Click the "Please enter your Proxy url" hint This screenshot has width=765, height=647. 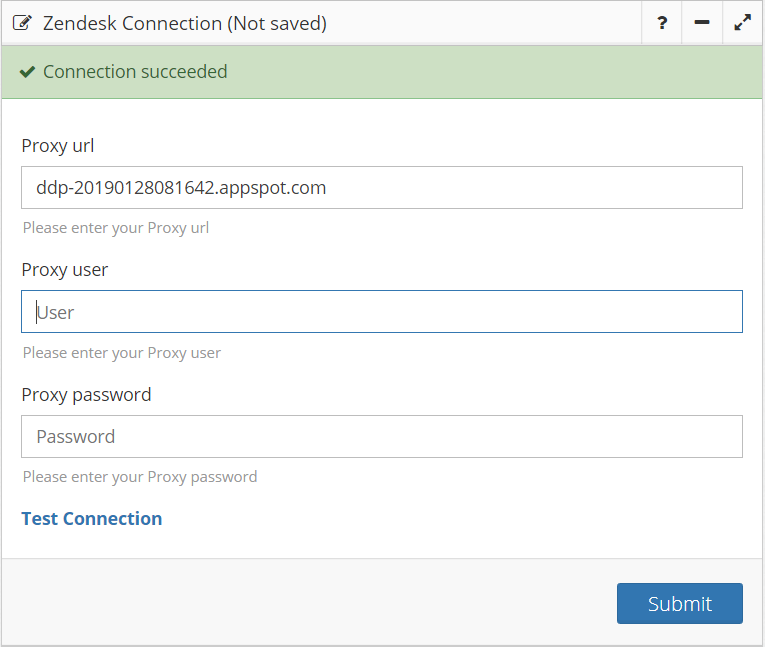click(116, 228)
